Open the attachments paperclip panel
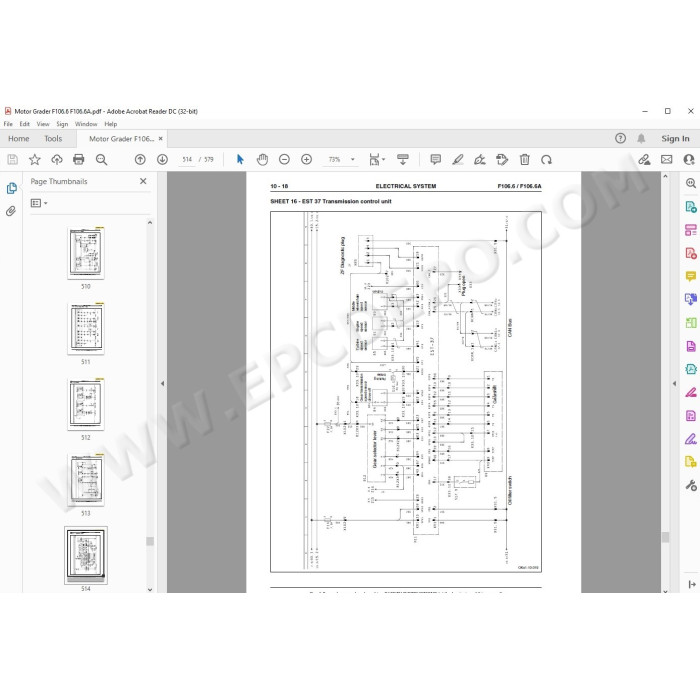Screen dimensions: 700x700 tap(11, 211)
